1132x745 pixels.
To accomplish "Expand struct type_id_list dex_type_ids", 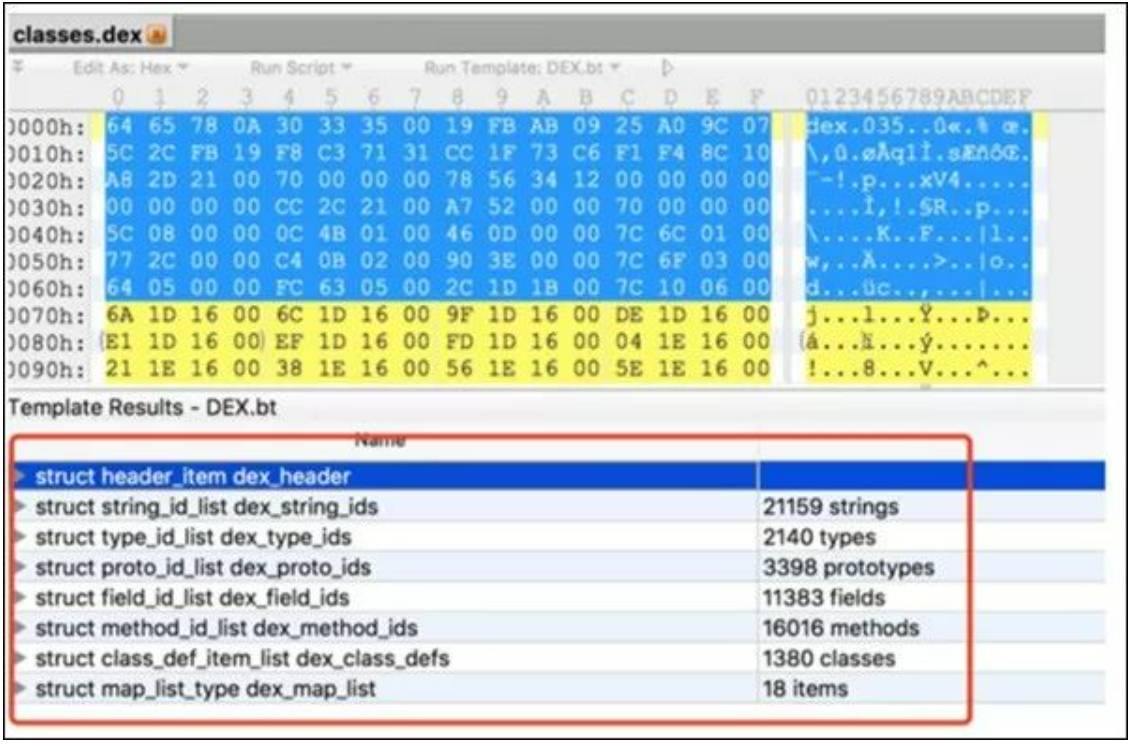I will coord(20,536).
